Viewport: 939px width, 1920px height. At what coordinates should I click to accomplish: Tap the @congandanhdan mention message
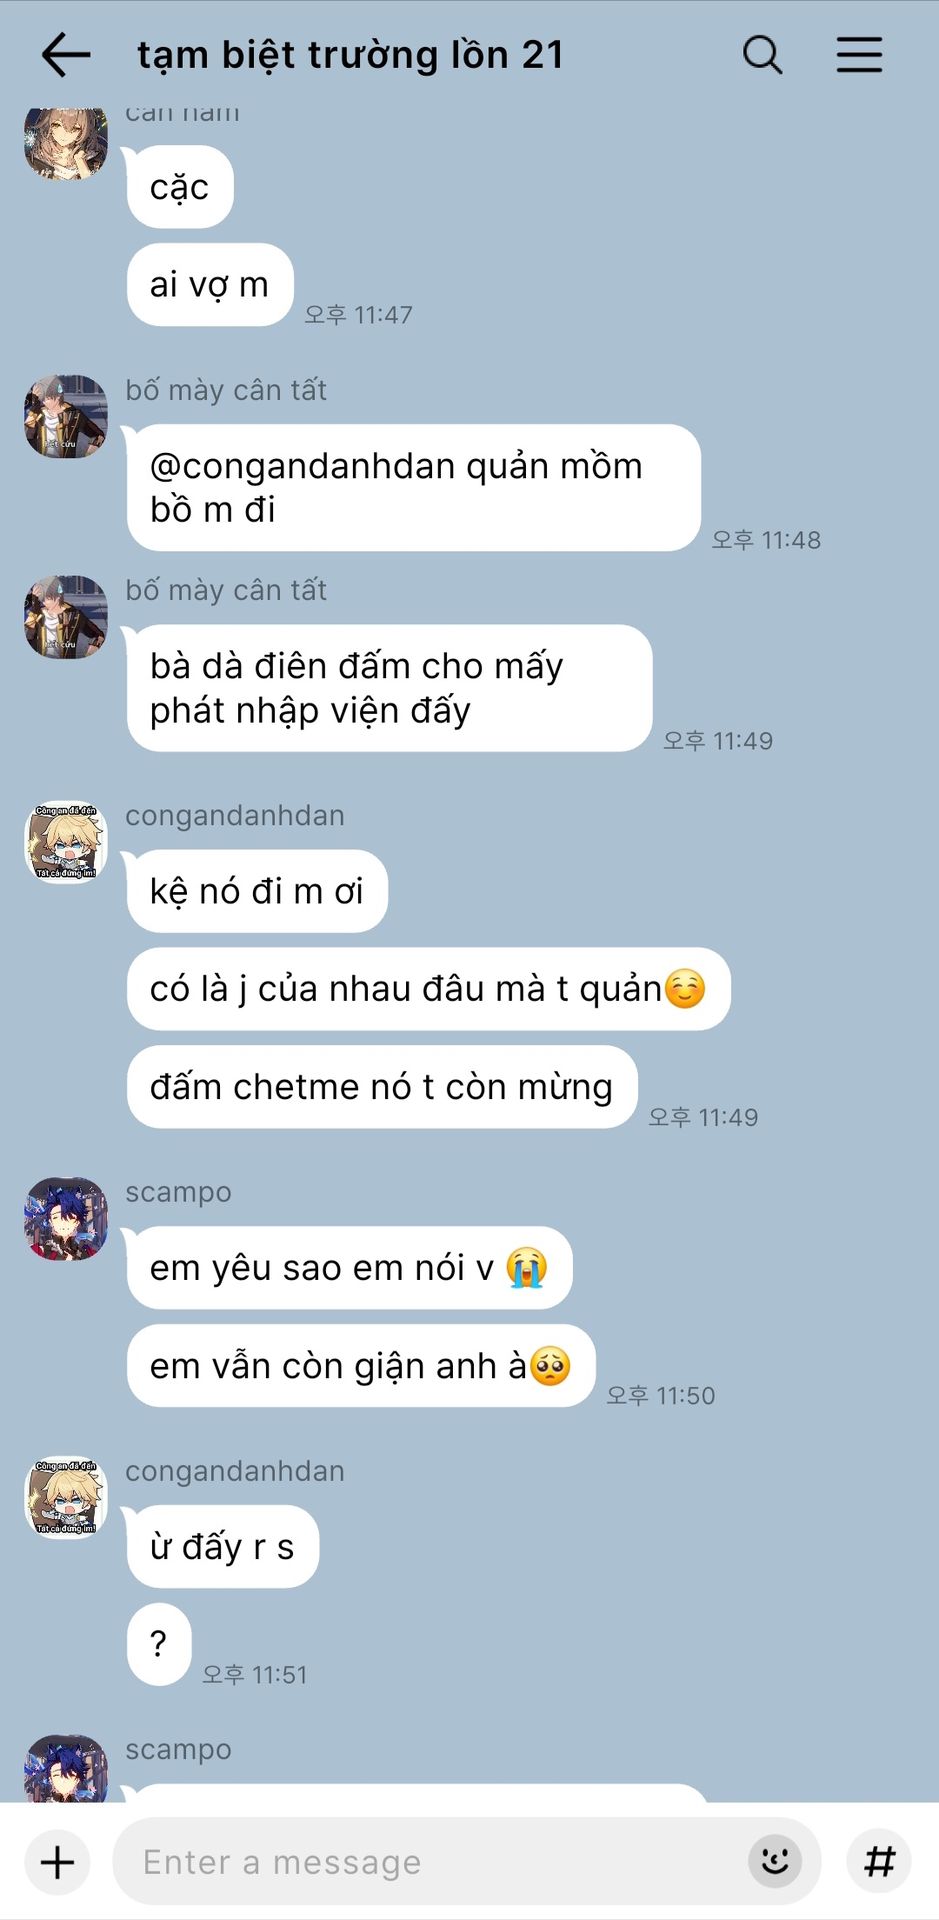pyautogui.click(x=413, y=488)
